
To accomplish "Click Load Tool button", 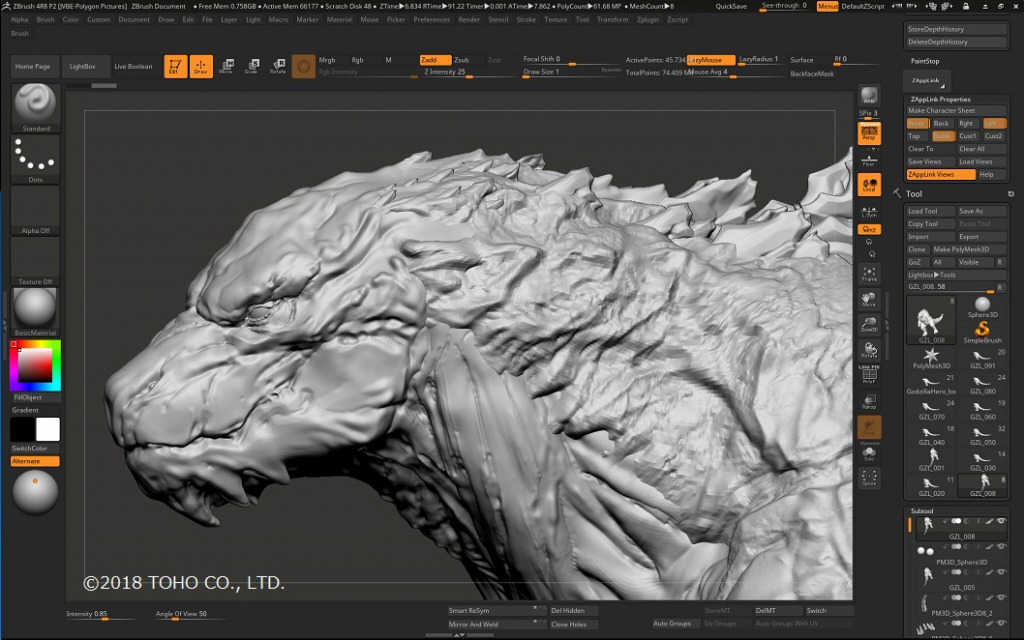I will 930,211.
